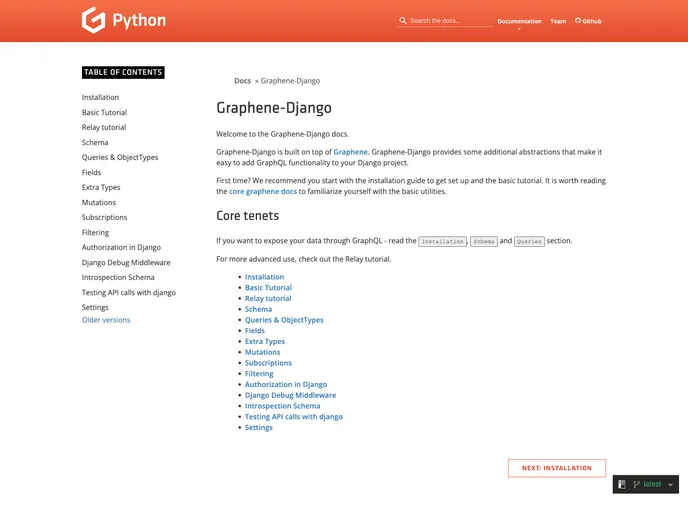Open Introspection Schema in sidebar
Screen dimensions: 688x512
pyautogui.click(x=118, y=277)
